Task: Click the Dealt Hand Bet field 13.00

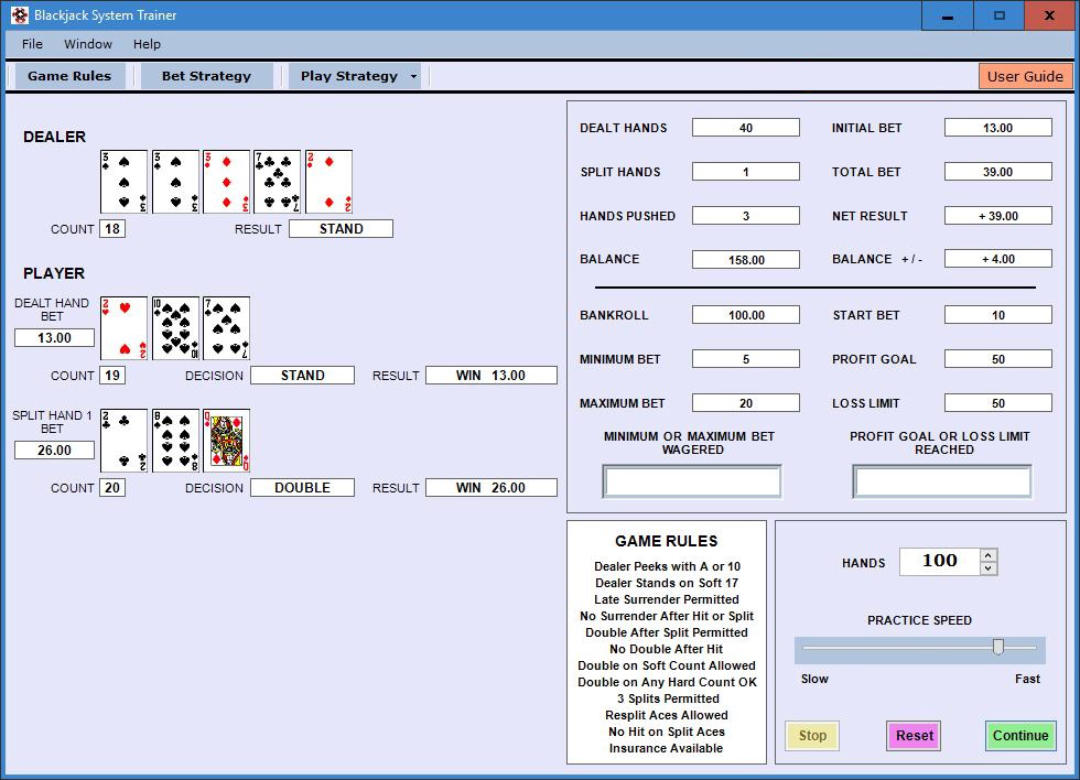Action: click(x=54, y=338)
